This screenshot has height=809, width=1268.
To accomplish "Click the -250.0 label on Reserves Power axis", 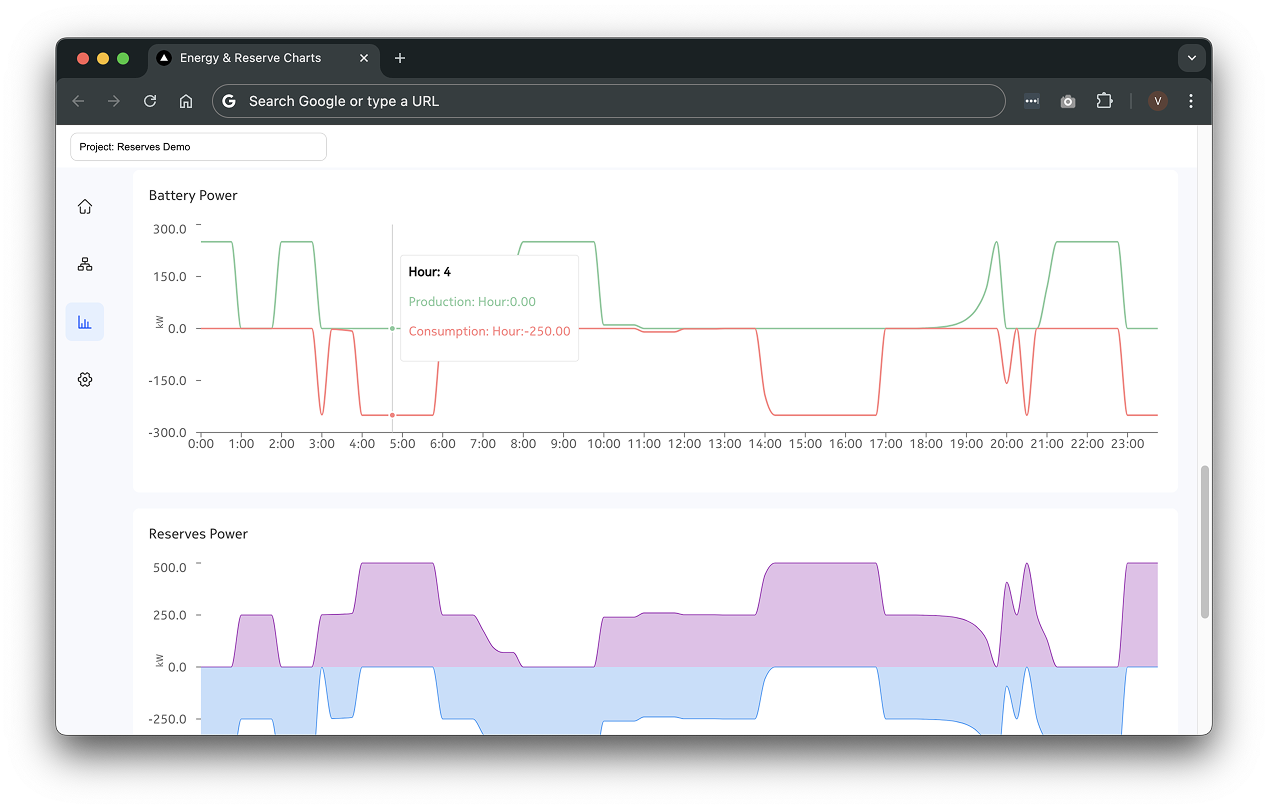I will 168,720.
